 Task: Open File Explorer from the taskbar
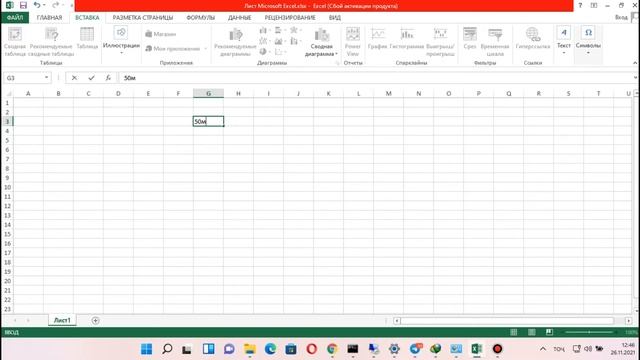[x=249, y=349]
